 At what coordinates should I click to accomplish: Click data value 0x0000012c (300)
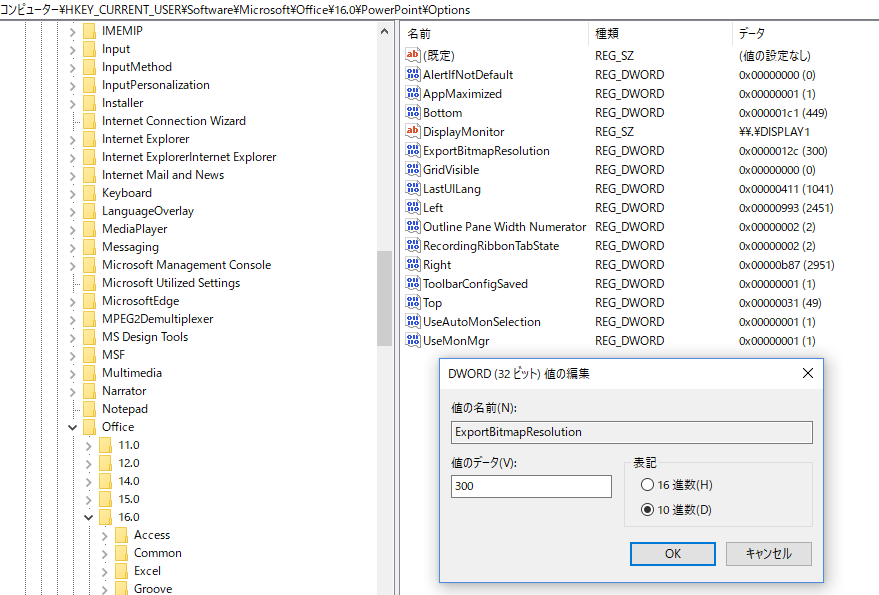click(x=783, y=151)
